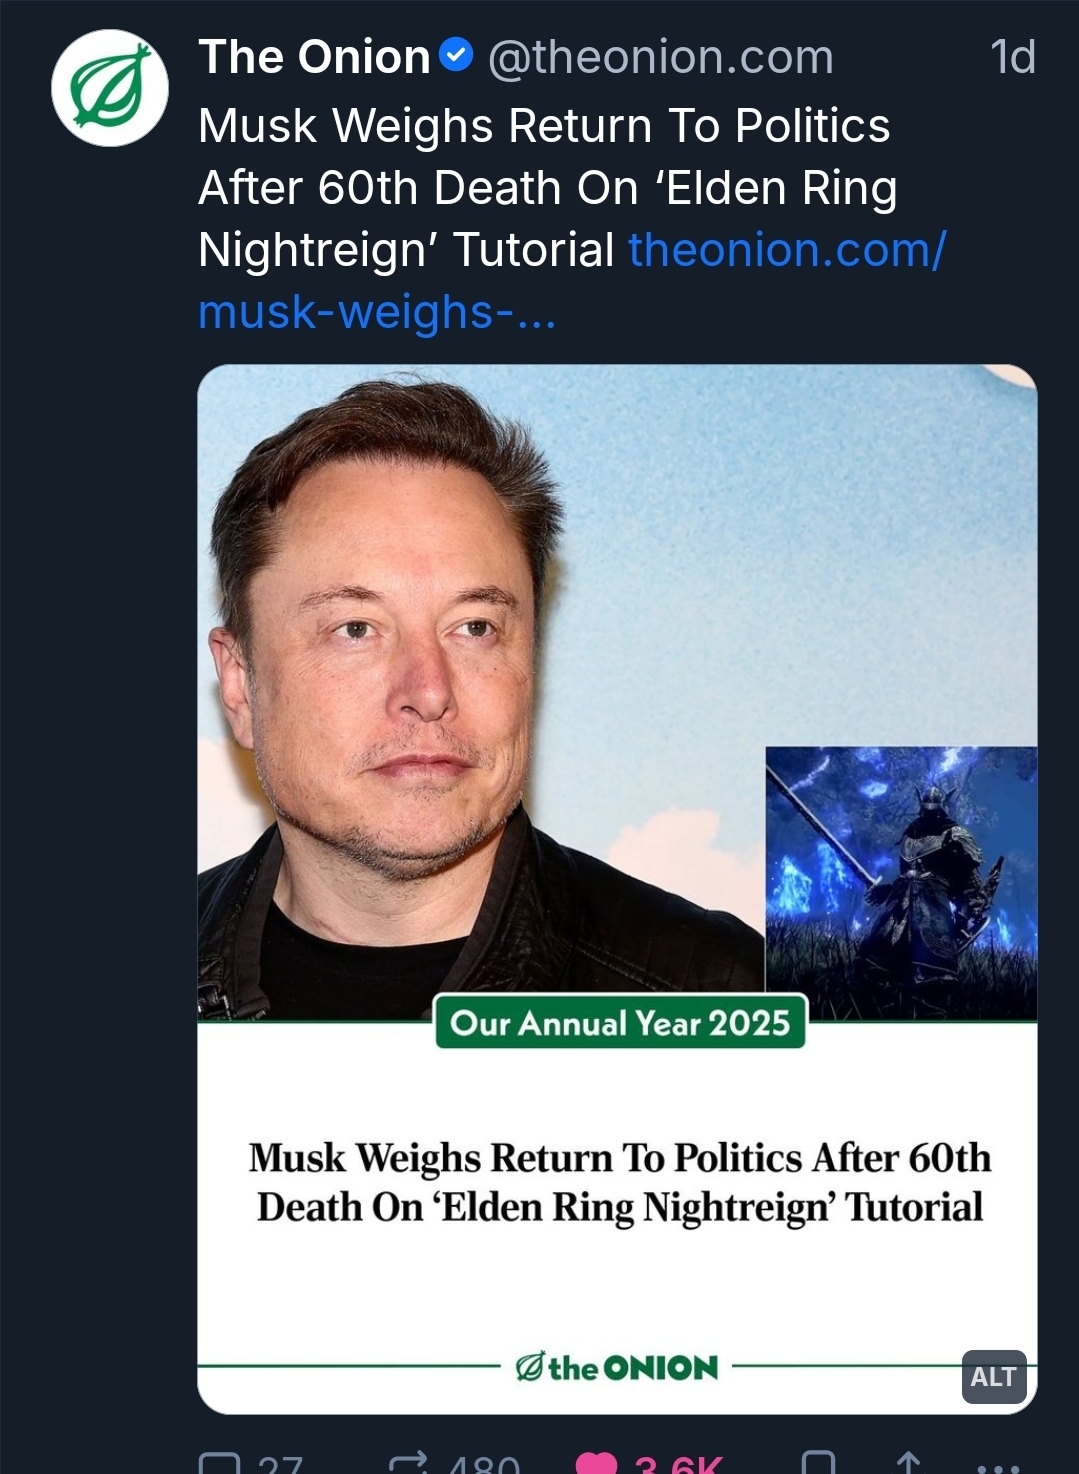Open the Elden Ring game inset image
1079x1474 pixels.
901,883
